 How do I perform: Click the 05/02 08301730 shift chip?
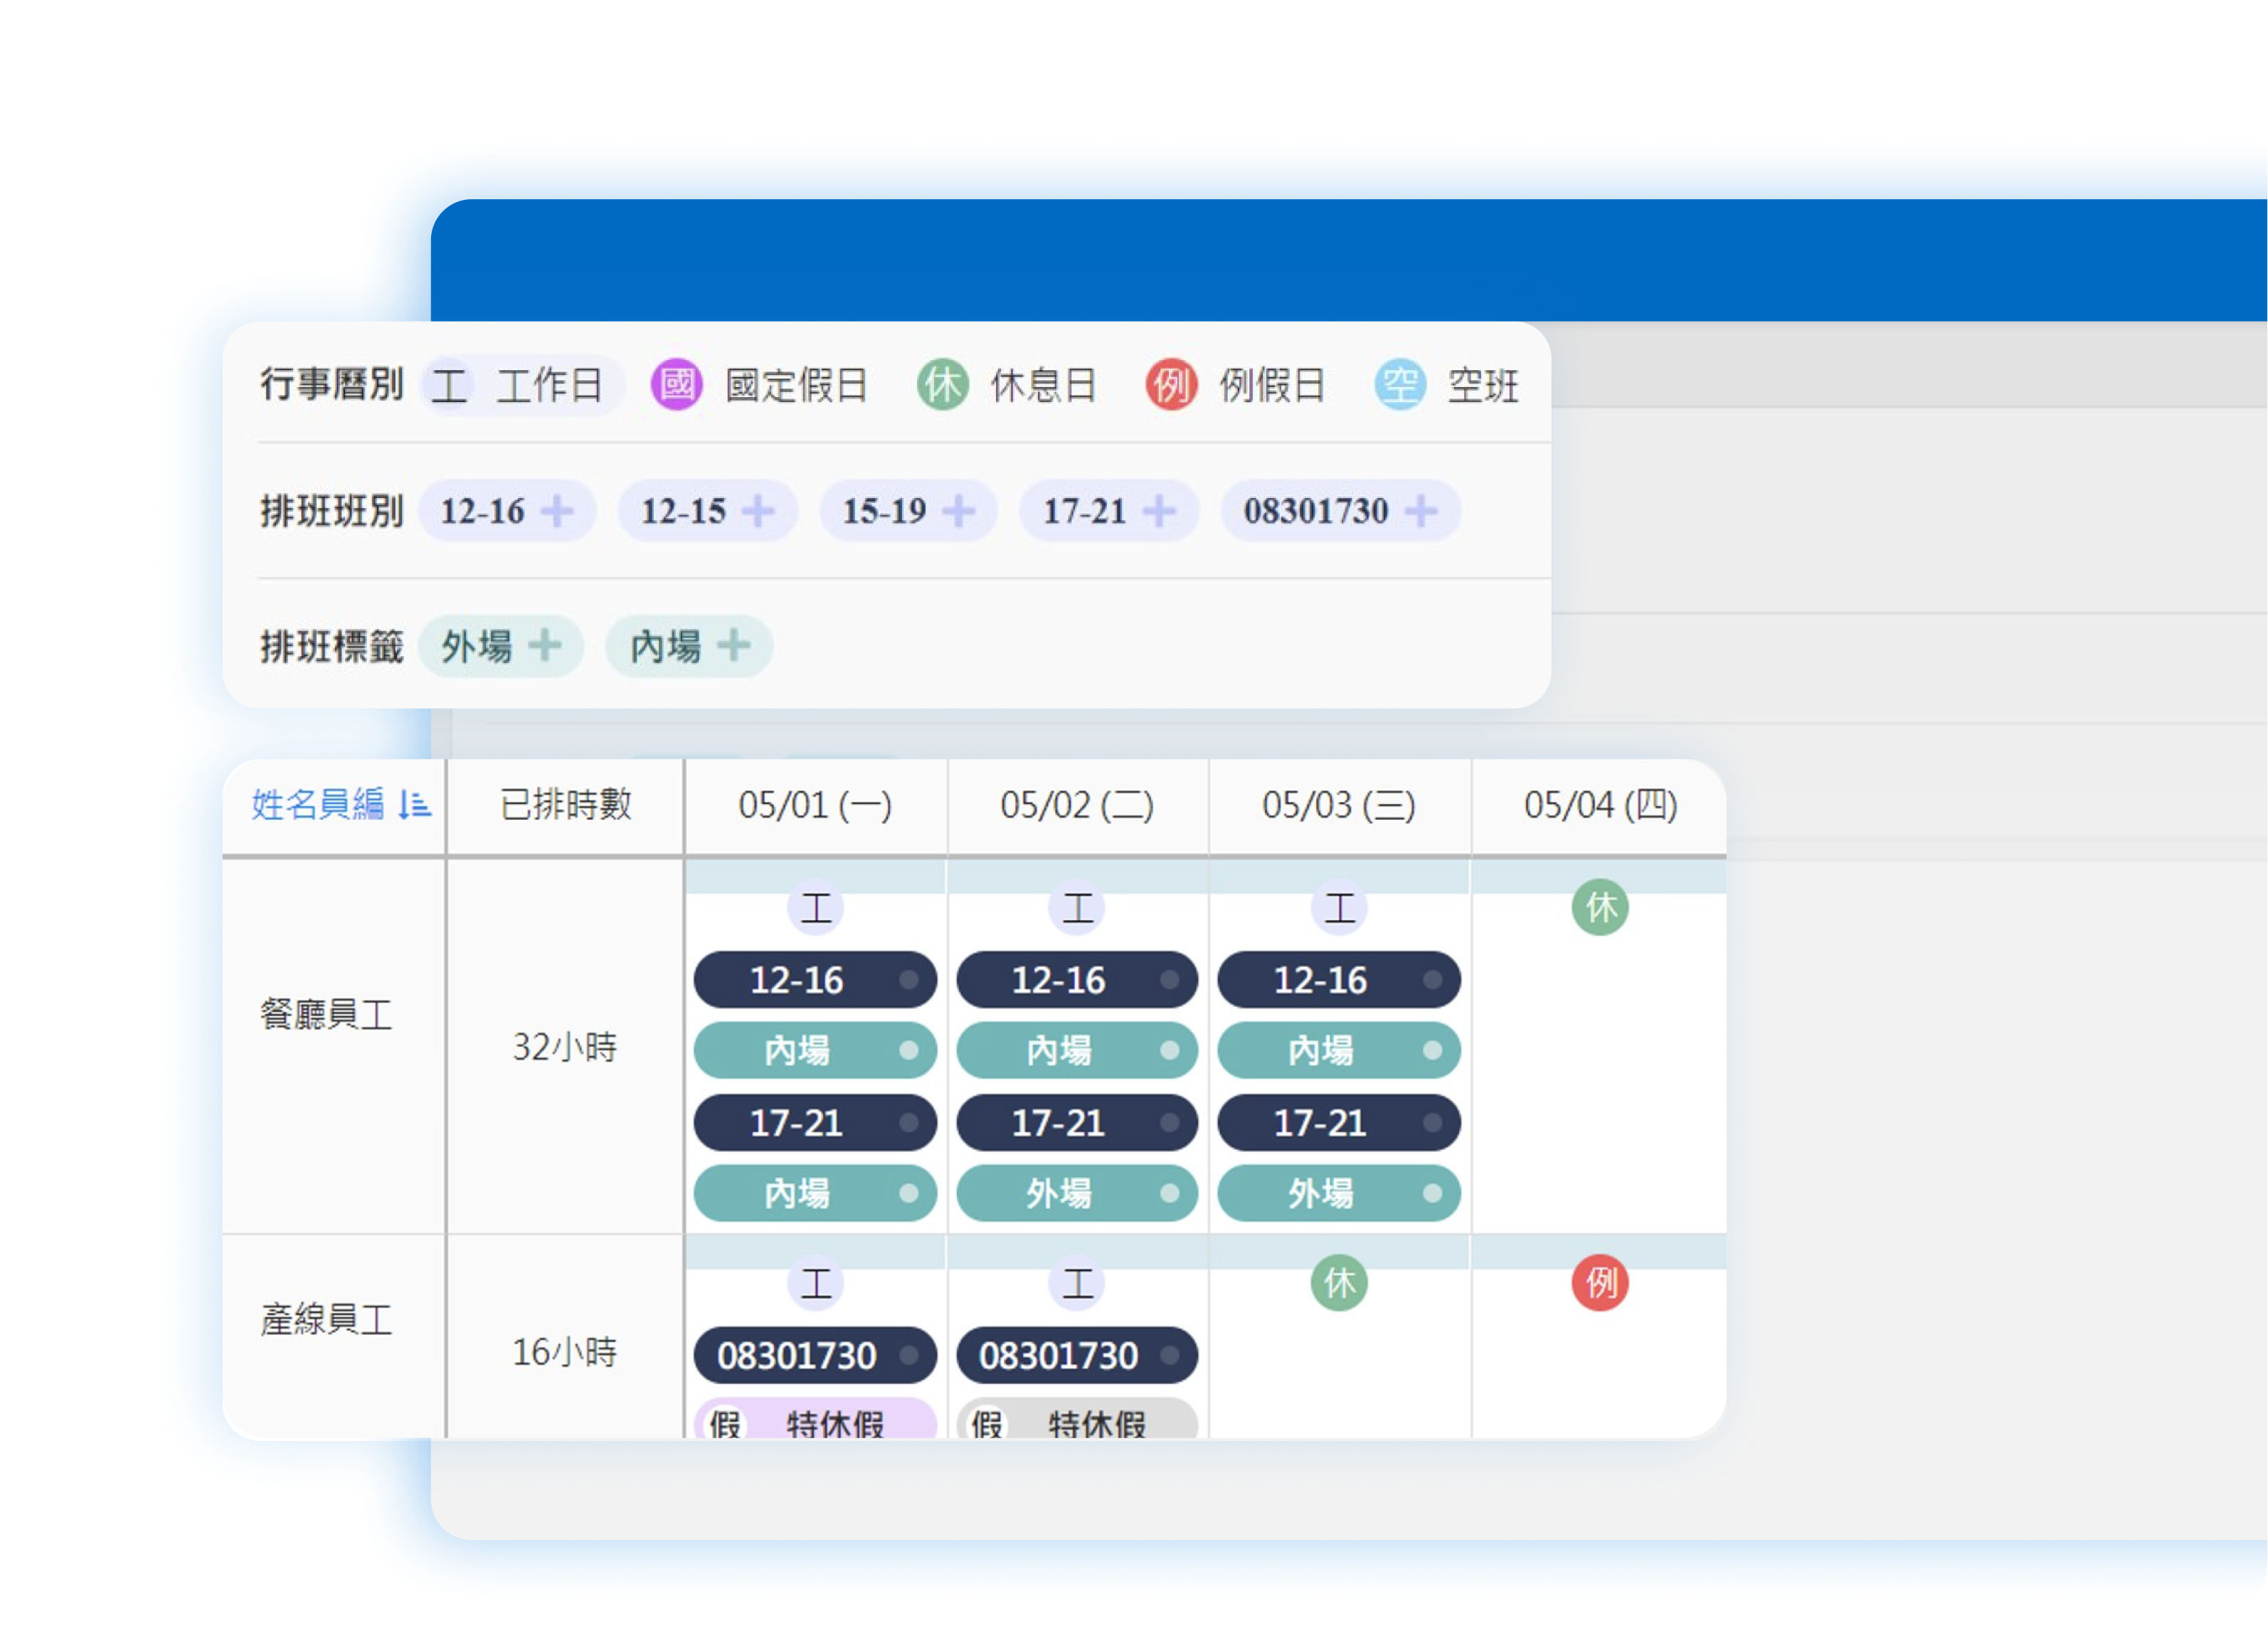[1077, 1356]
